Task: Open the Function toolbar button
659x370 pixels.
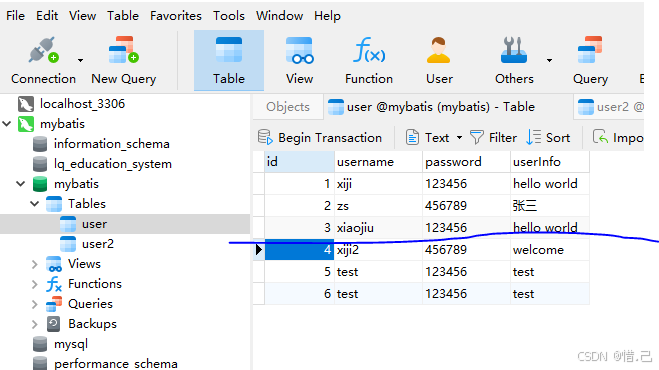Action: 369,61
